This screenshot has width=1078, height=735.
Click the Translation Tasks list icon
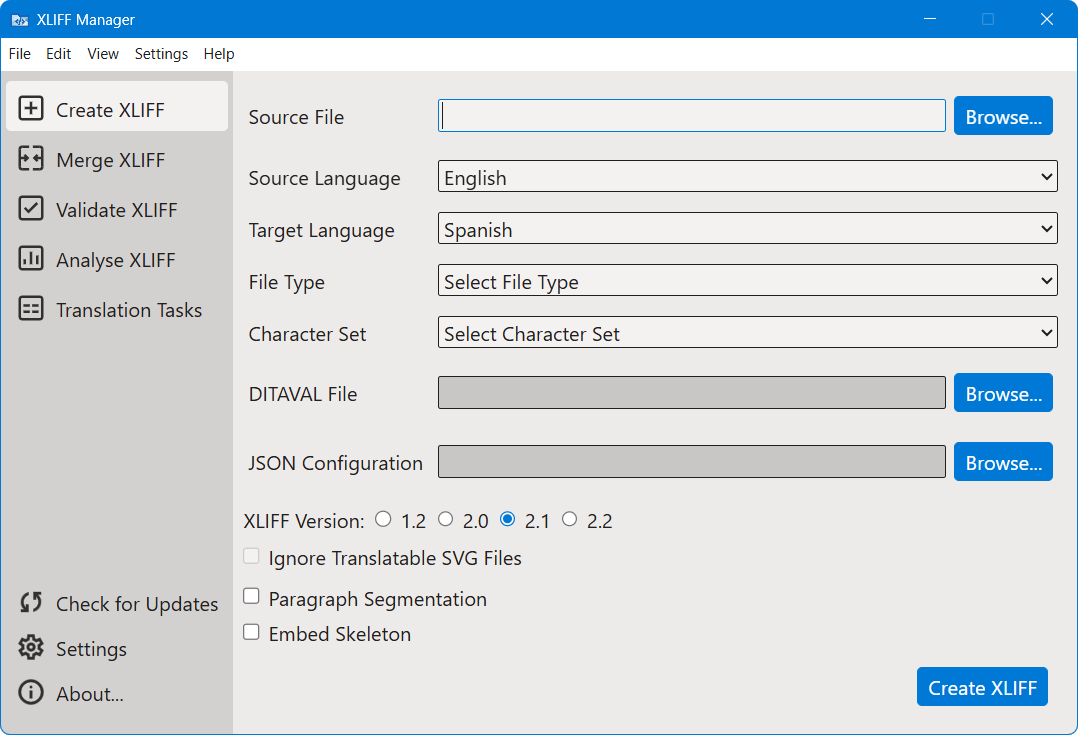(31, 309)
